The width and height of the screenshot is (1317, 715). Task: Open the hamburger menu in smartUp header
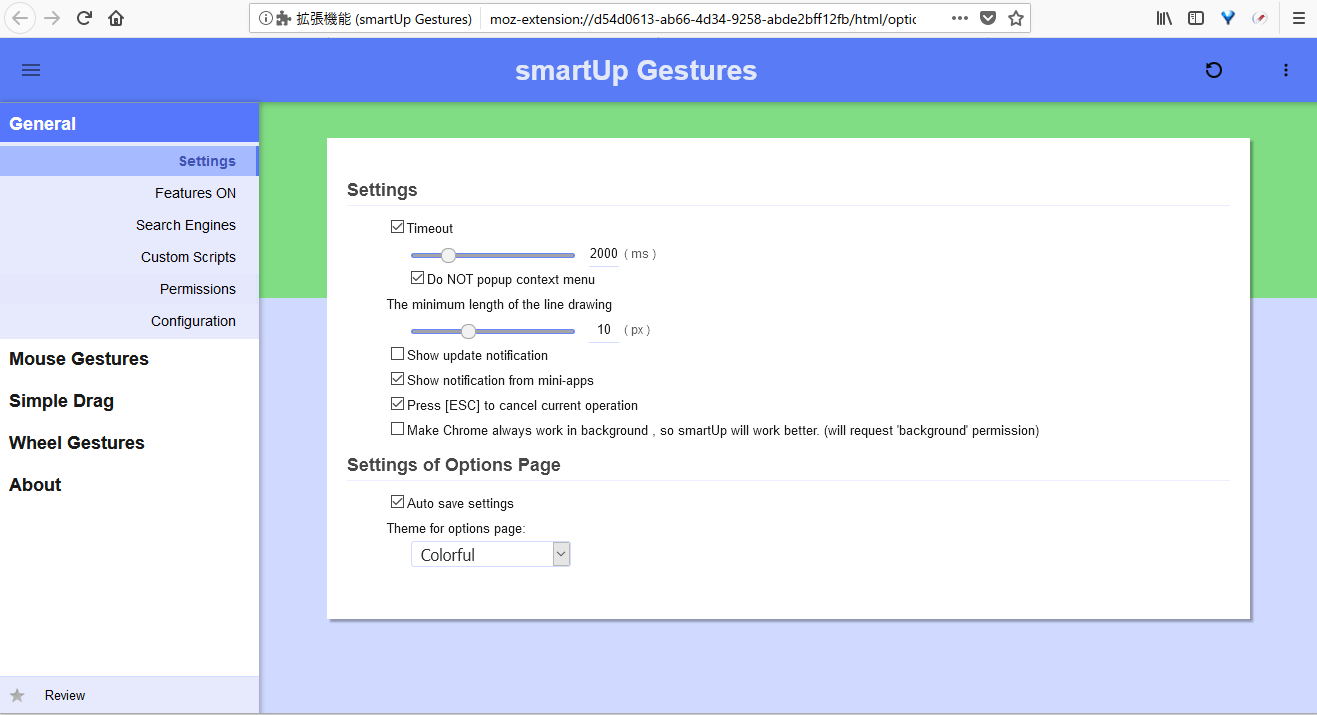pyautogui.click(x=31, y=70)
